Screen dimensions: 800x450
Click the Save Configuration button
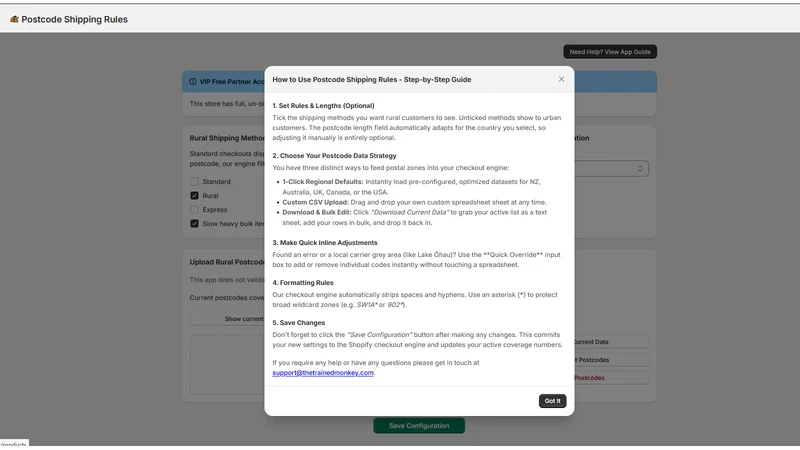pos(419,426)
